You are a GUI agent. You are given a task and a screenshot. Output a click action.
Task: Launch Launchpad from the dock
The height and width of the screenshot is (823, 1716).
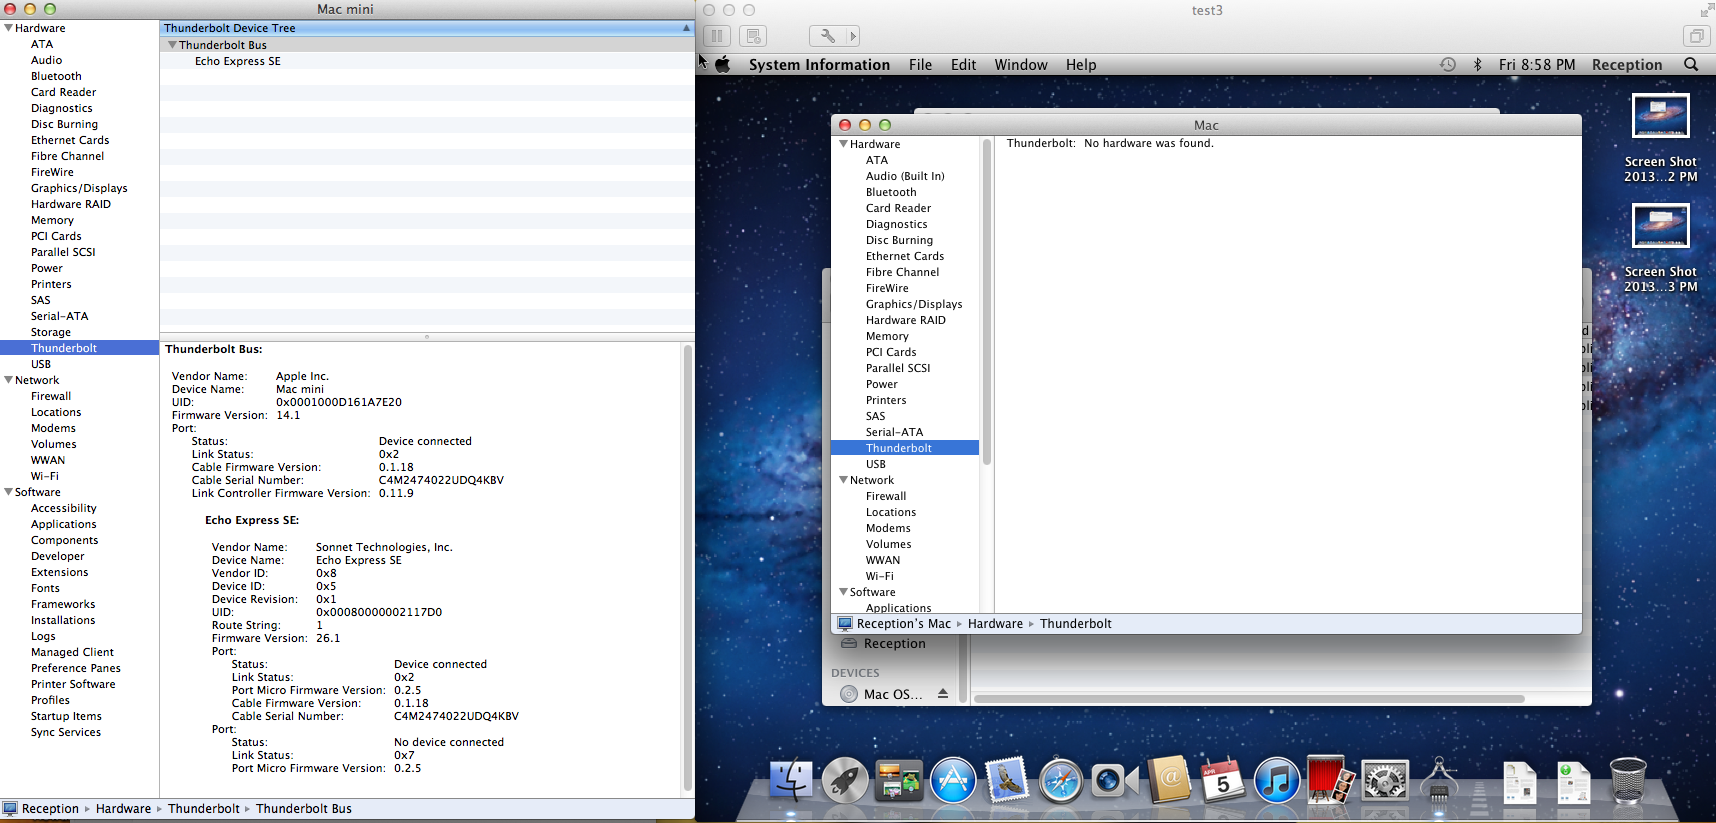[845, 781]
